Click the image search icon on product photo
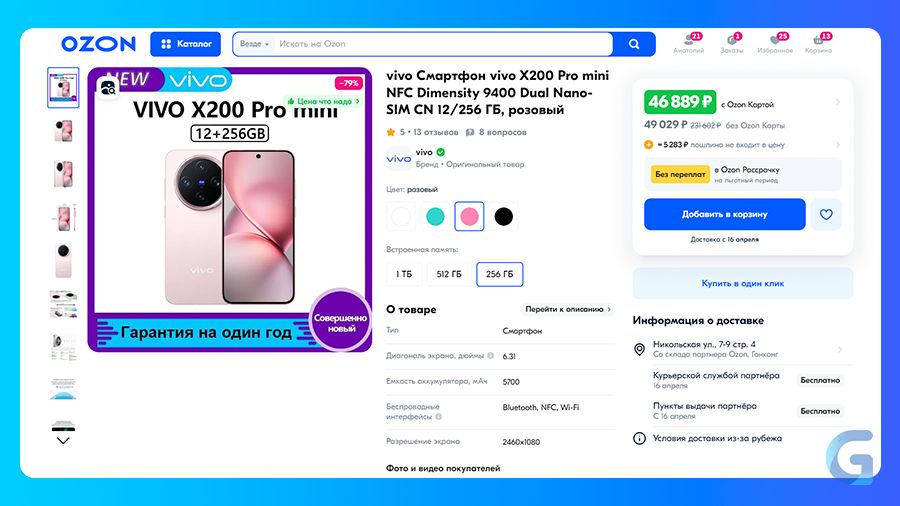 108,88
